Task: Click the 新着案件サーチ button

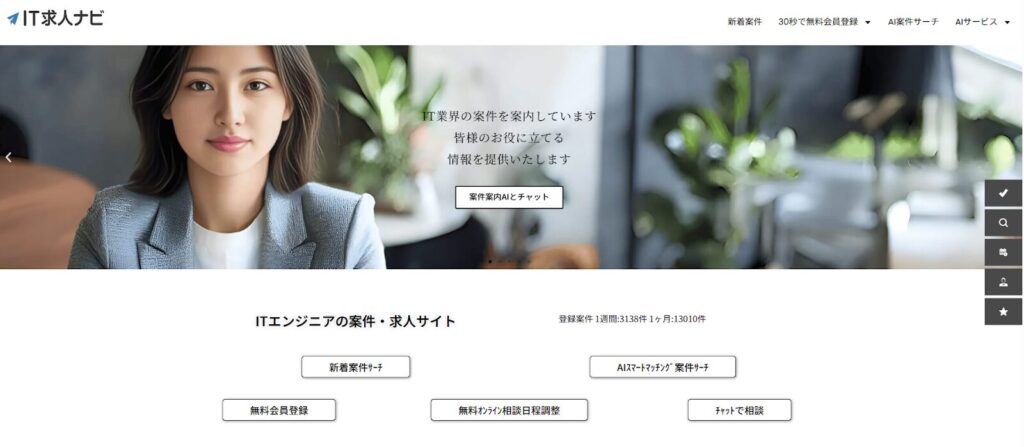Action: [x=355, y=367]
